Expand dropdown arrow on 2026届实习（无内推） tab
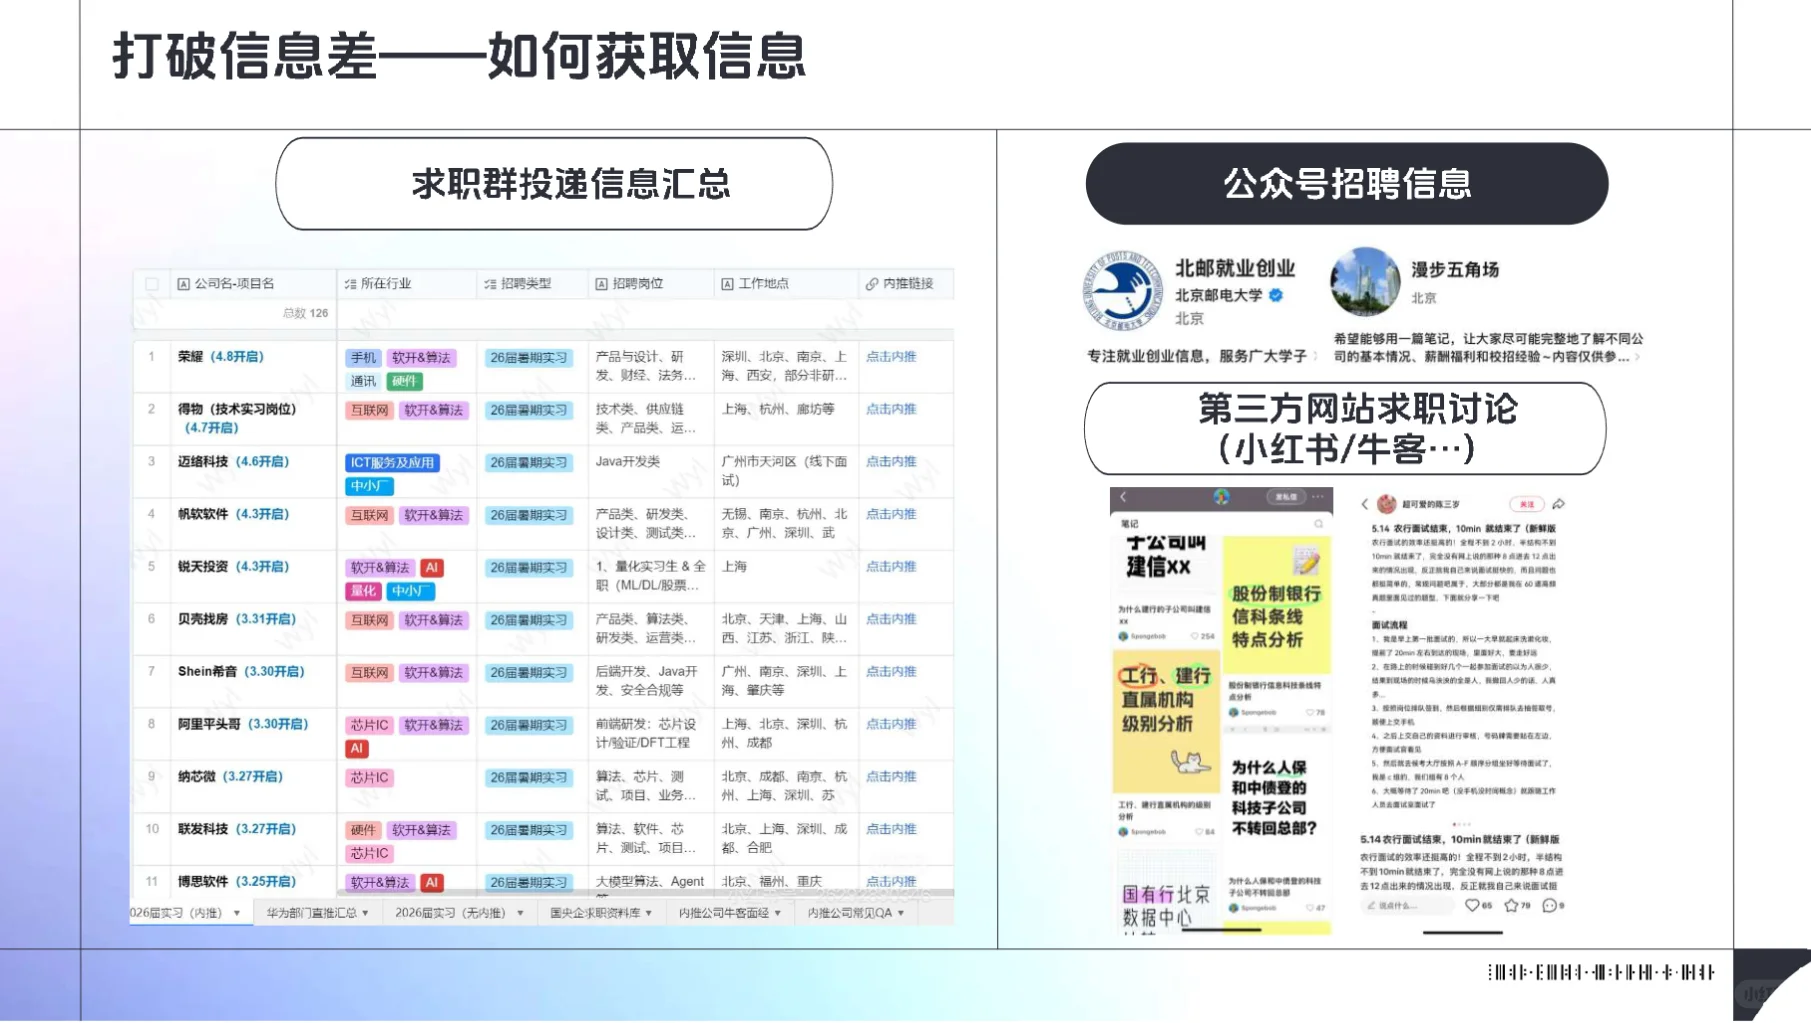The height and width of the screenshot is (1023, 1811). coord(520,913)
